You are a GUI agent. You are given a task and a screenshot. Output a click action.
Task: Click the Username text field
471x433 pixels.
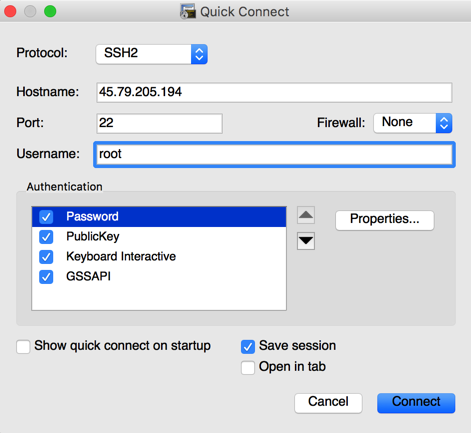point(274,154)
